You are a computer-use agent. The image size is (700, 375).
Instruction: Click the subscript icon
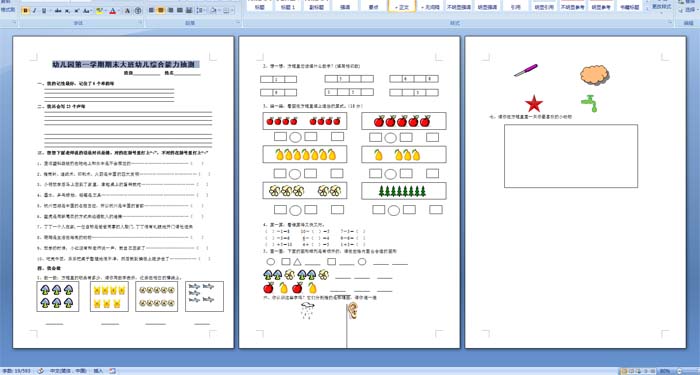67,11
